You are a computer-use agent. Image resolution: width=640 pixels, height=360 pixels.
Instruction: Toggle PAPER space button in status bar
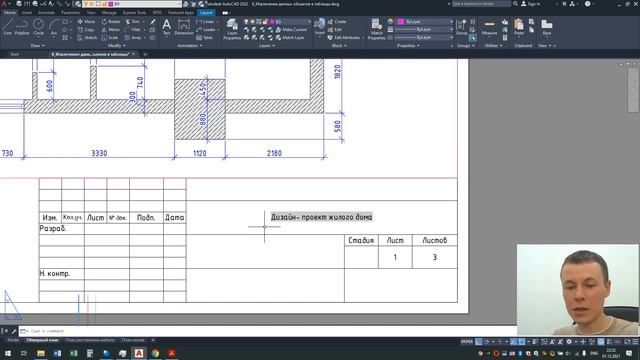click(x=467, y=342)
